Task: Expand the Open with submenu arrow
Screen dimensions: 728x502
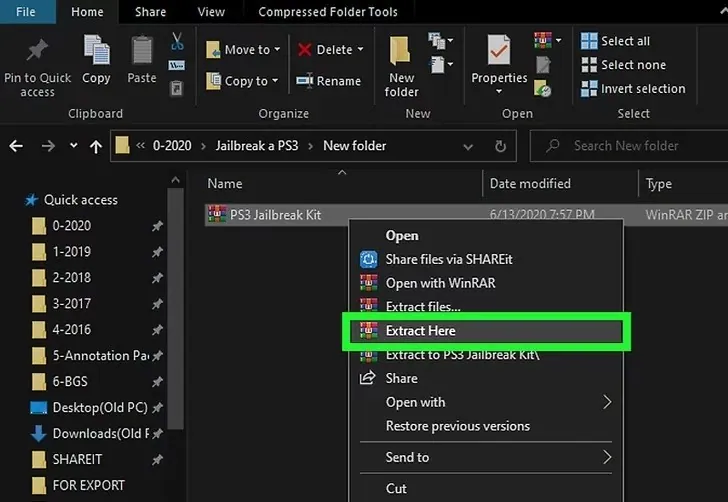Action: (x=607, y=402)
